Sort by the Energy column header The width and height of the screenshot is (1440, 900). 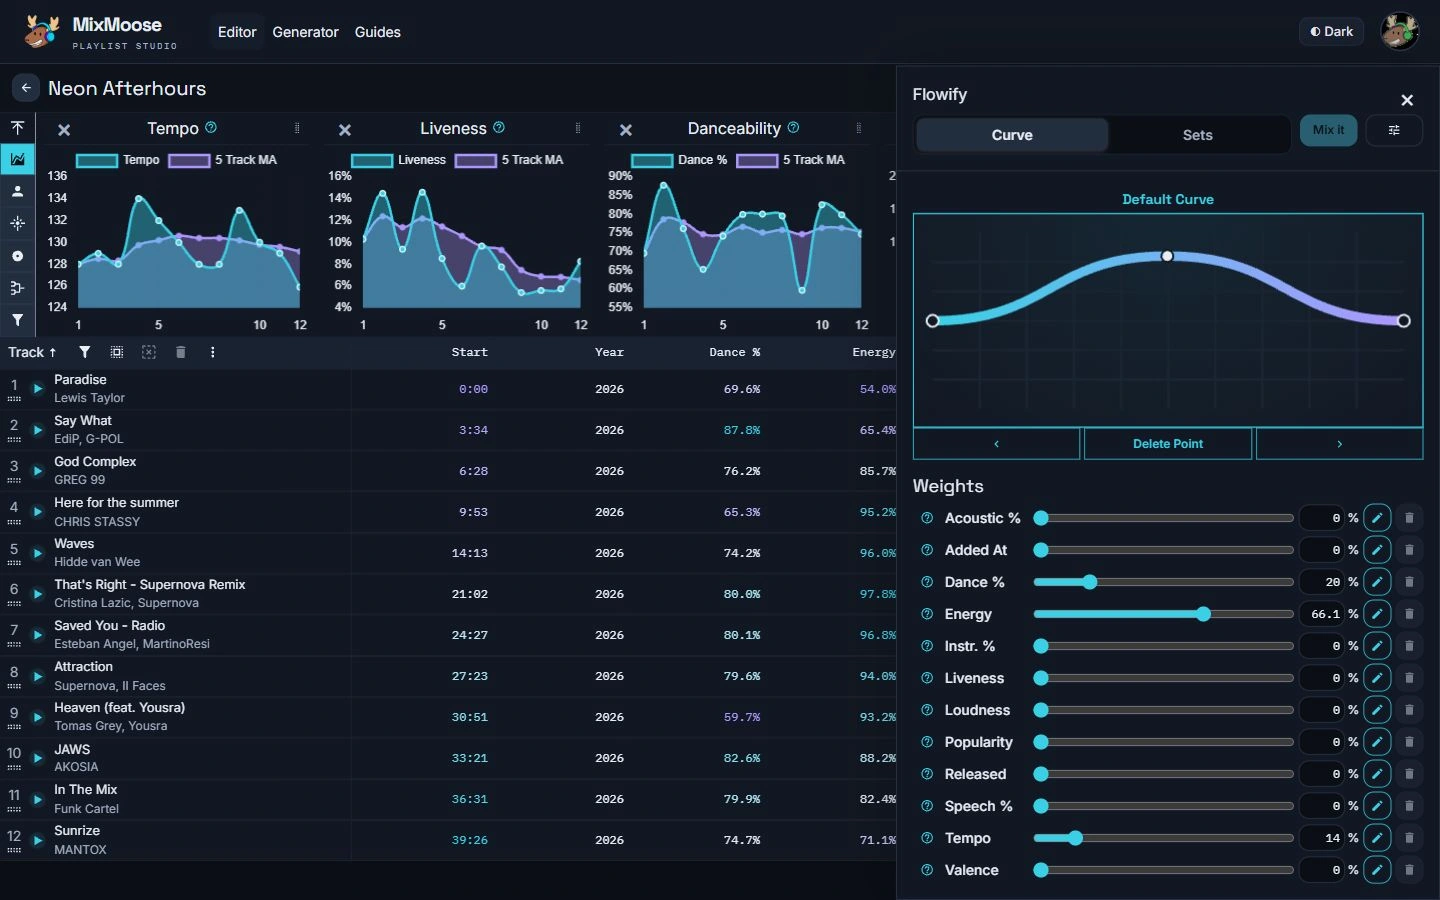874,352
